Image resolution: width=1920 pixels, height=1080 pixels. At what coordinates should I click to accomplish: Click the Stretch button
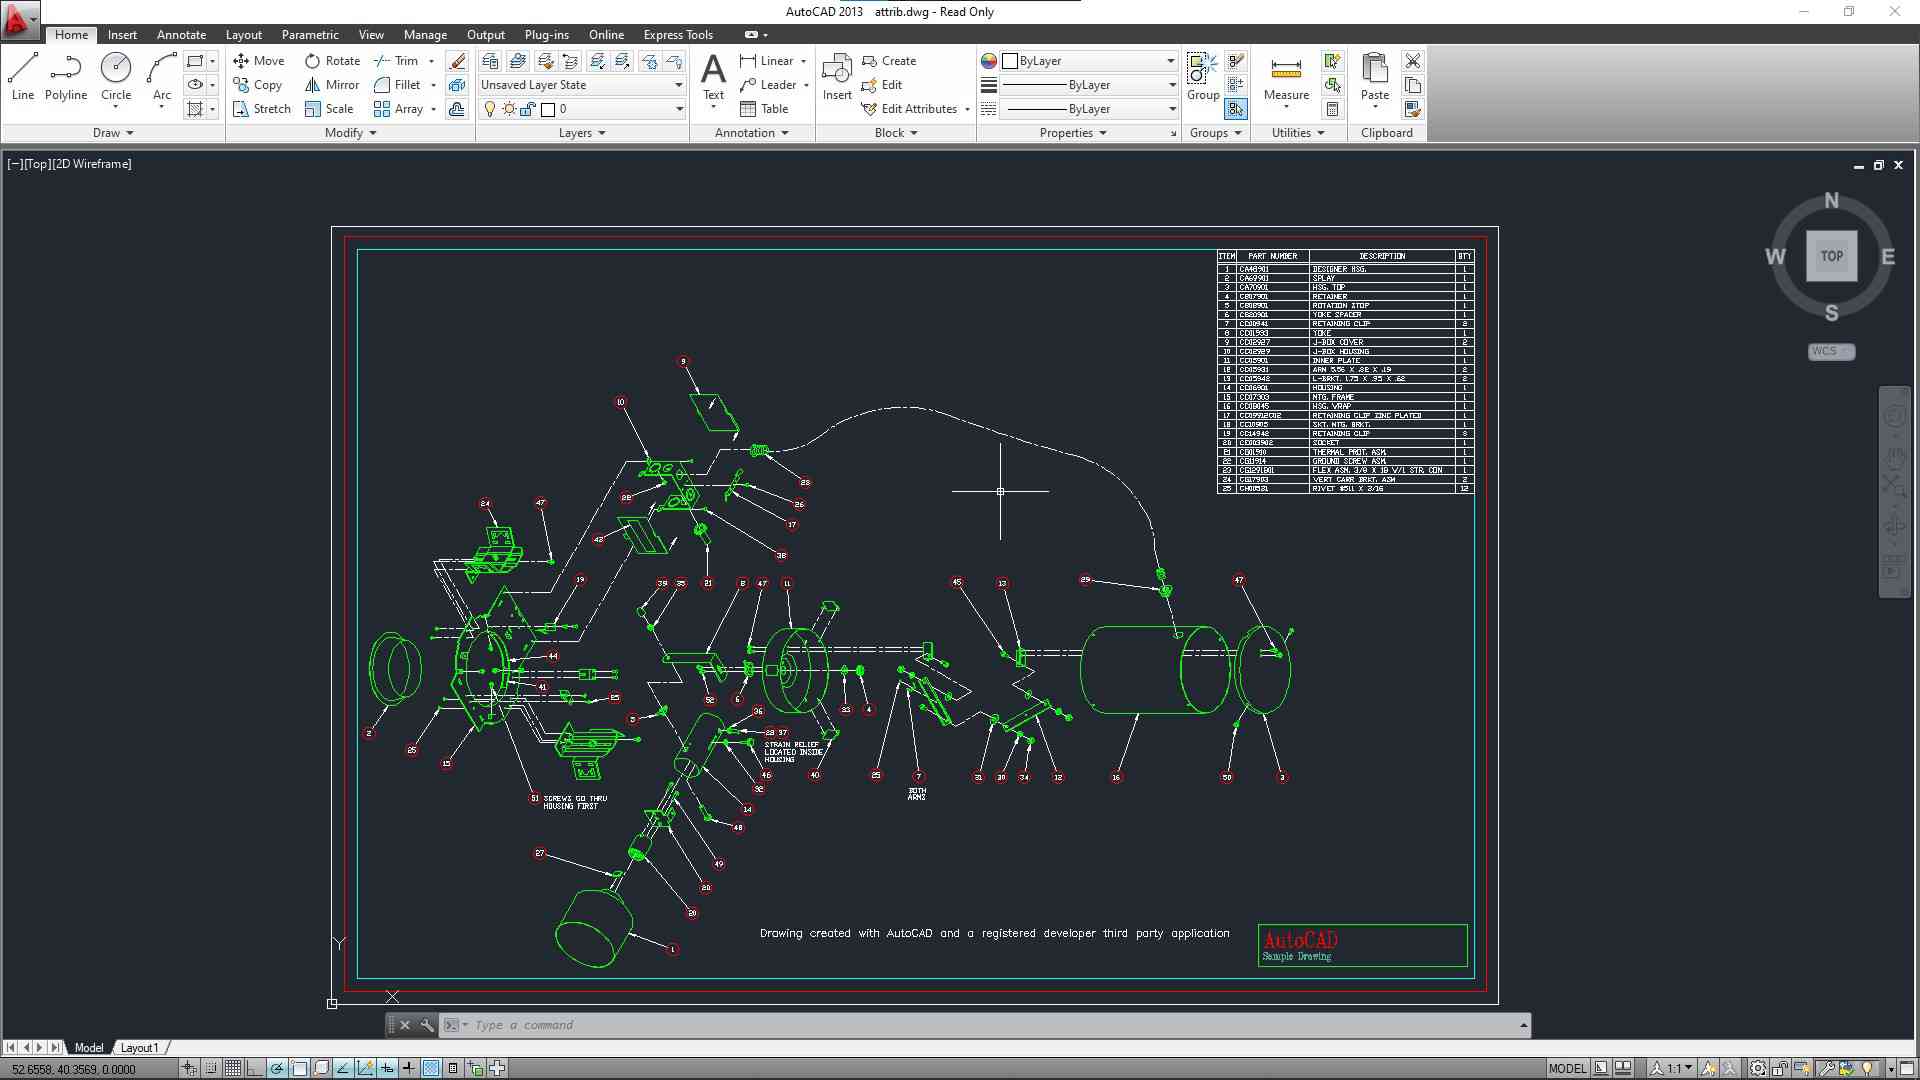pyautogui.click(x=262, y=109)
